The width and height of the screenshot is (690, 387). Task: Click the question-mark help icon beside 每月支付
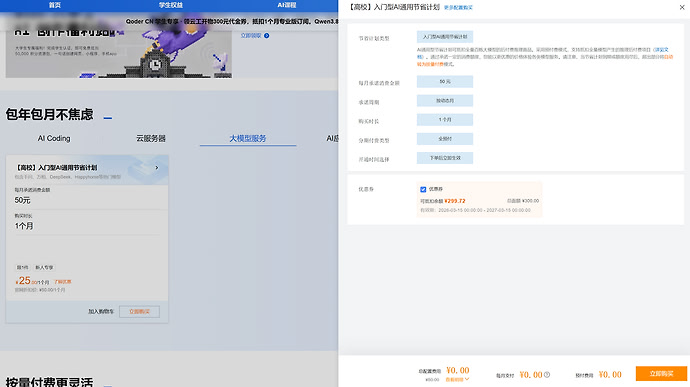tap(547, 375)
